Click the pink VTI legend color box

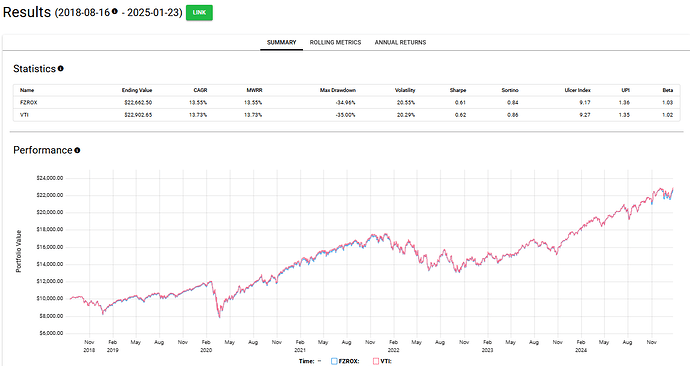(376, 361)
